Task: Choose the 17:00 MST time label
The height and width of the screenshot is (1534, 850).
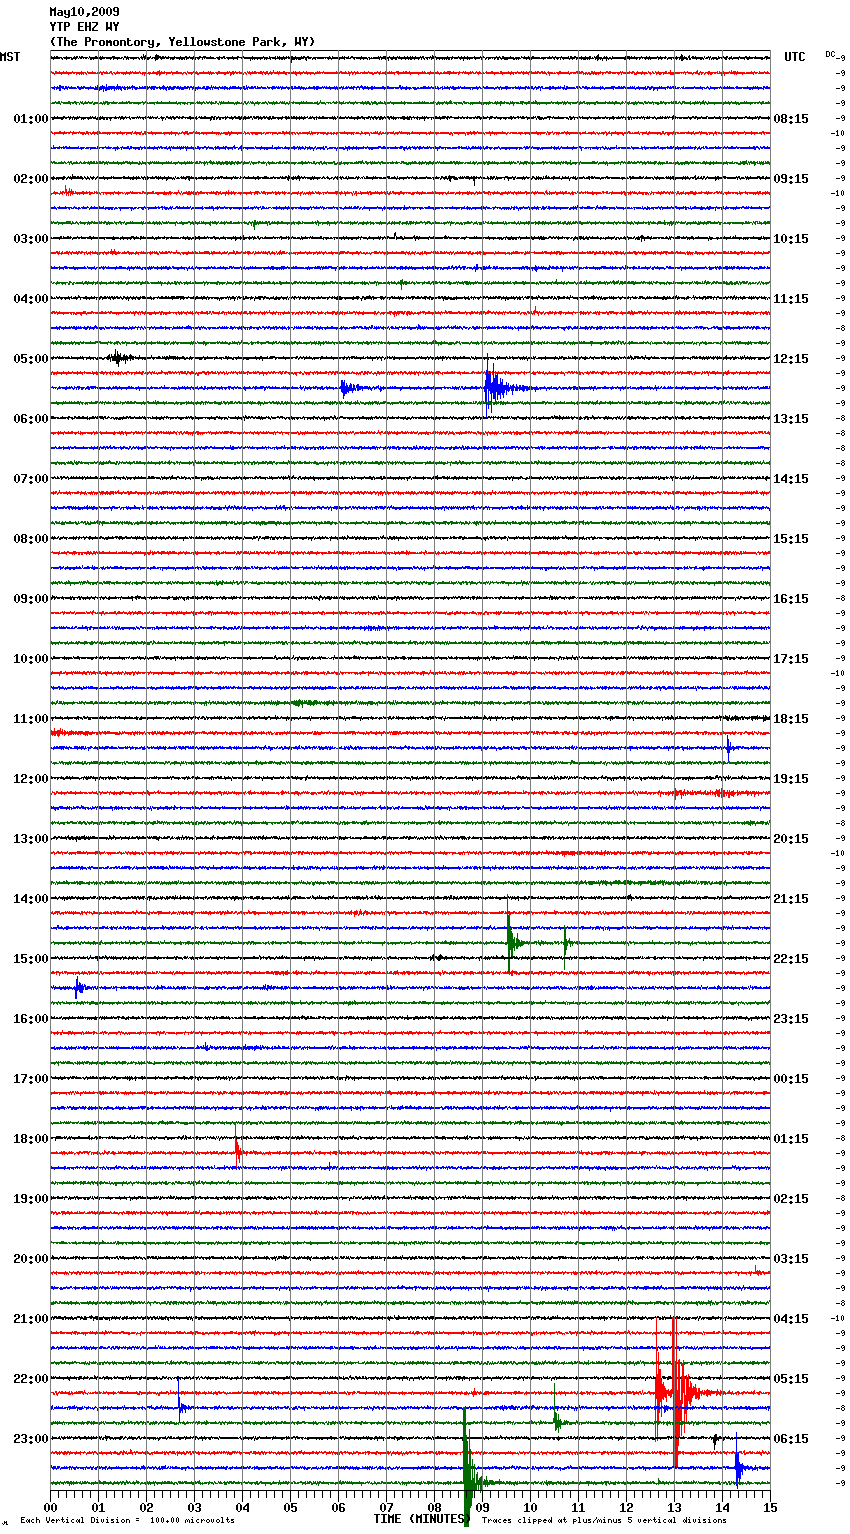Action: coord(31,1079)
